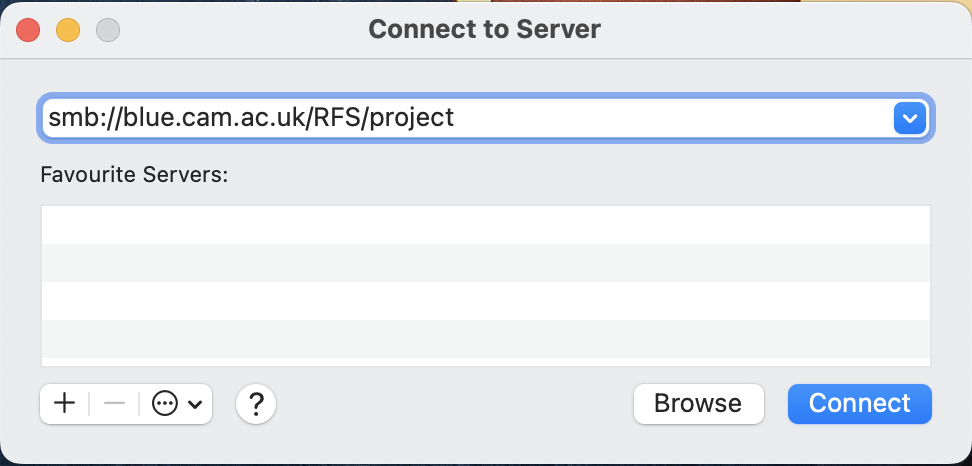Click the grey disabled zoom window button

[x=107, y=30]
